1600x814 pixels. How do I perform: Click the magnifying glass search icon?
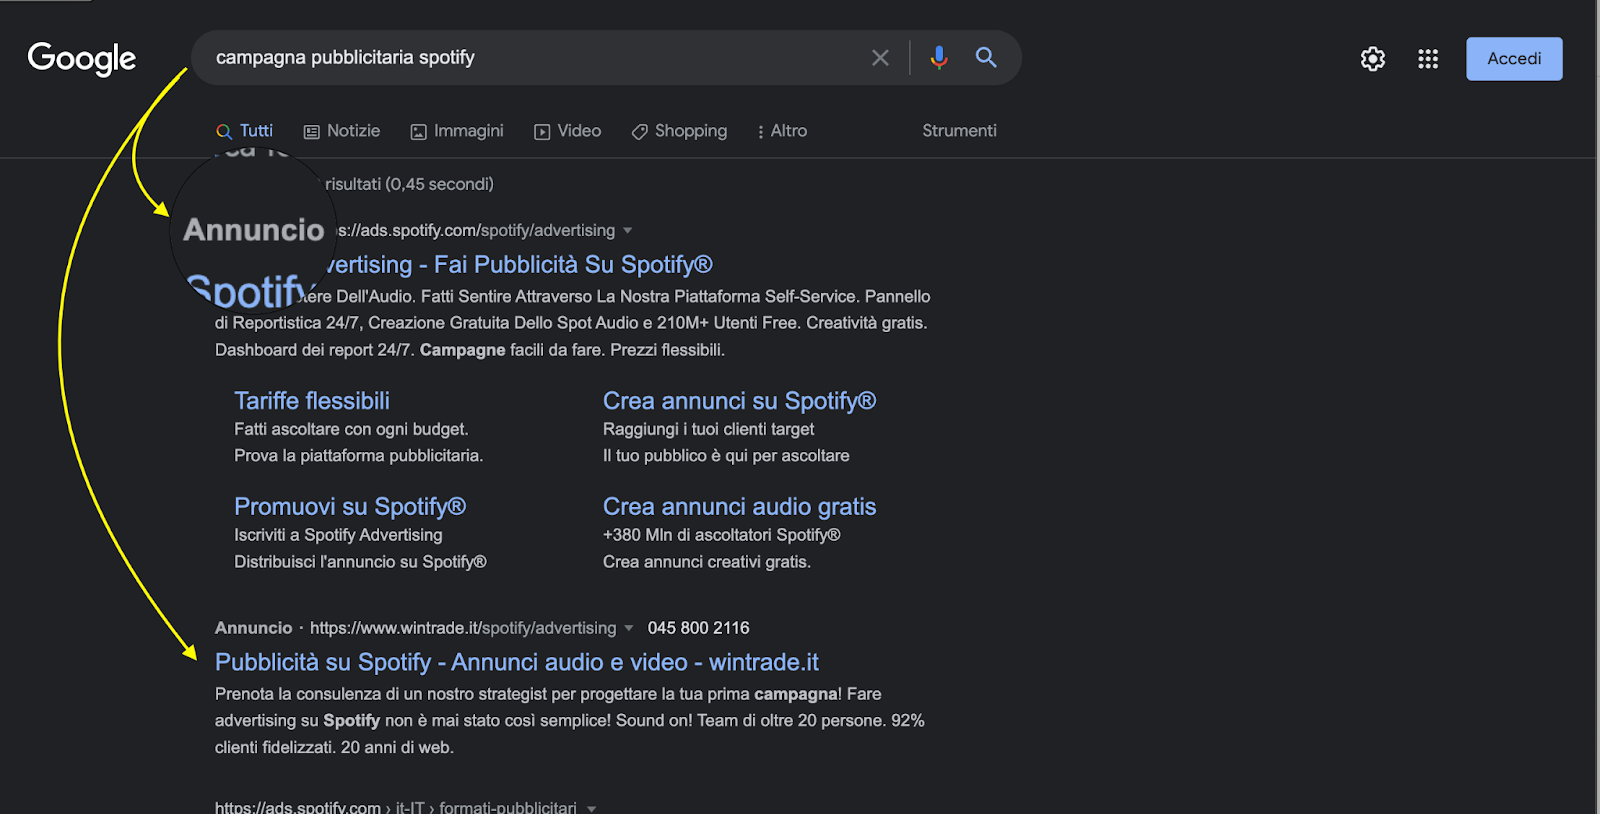[x=986, y=58]
